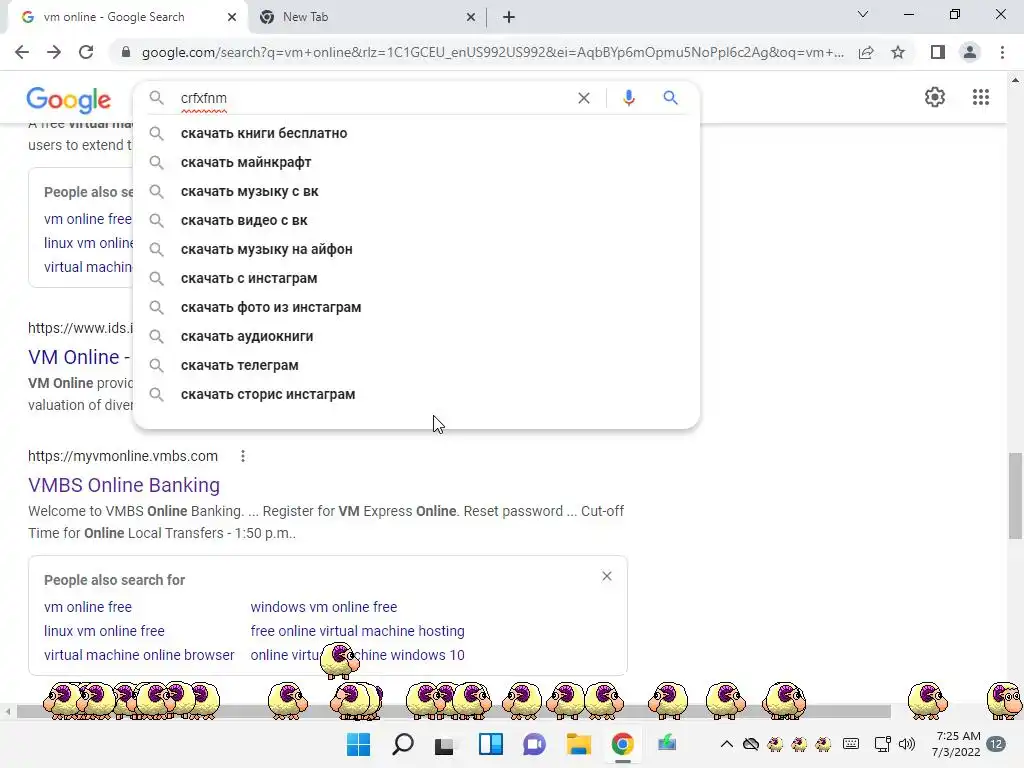Choose suggestion скачать видео с вк

pyautogui.click(x=417, y=220)
